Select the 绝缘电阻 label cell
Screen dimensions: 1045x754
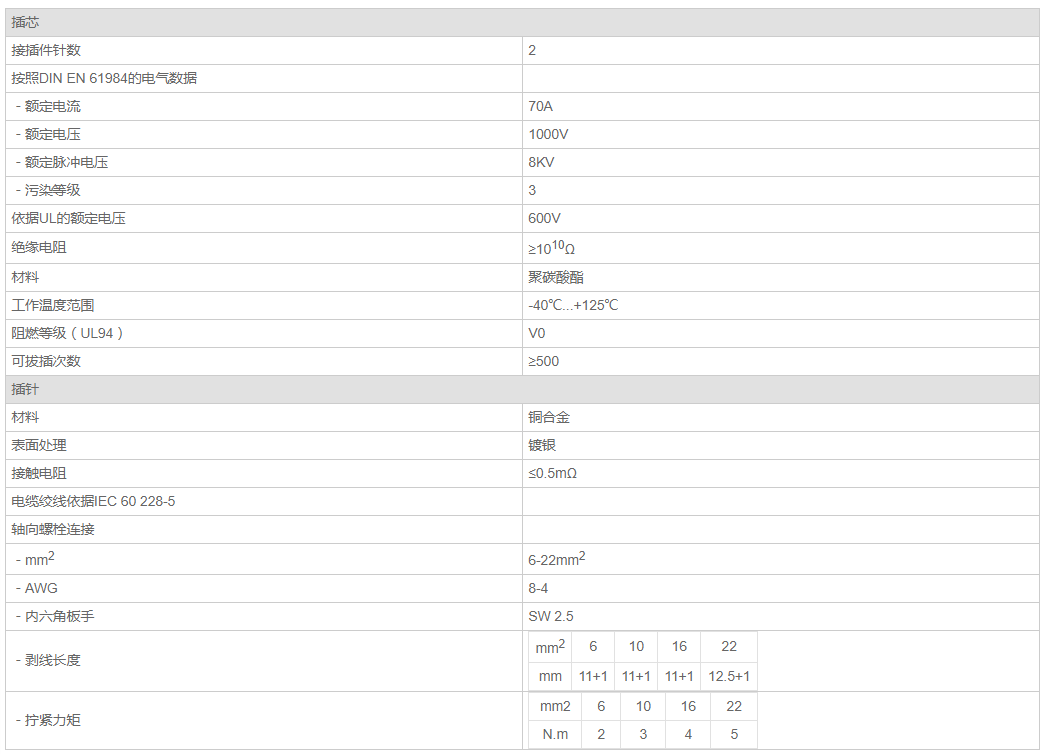pyautogui.click(x=39, y=248)
